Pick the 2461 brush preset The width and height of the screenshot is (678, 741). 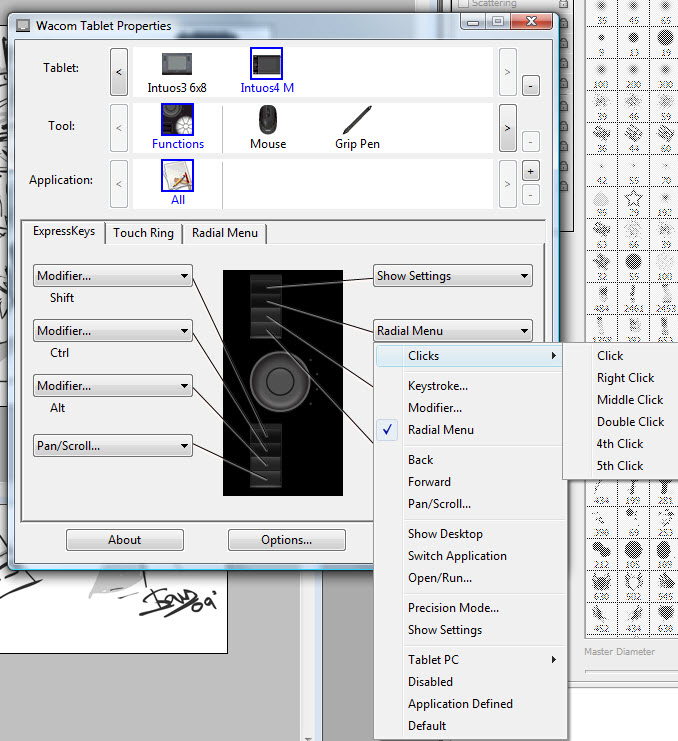[x=633, y=298]
